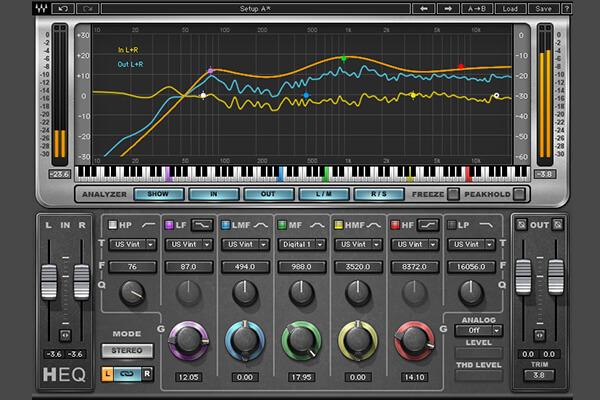Viewport: 600px width, 400px height.
Task: Click the undo arrow in the top bar
Action: pyautogui.click(x=62, y=8)
